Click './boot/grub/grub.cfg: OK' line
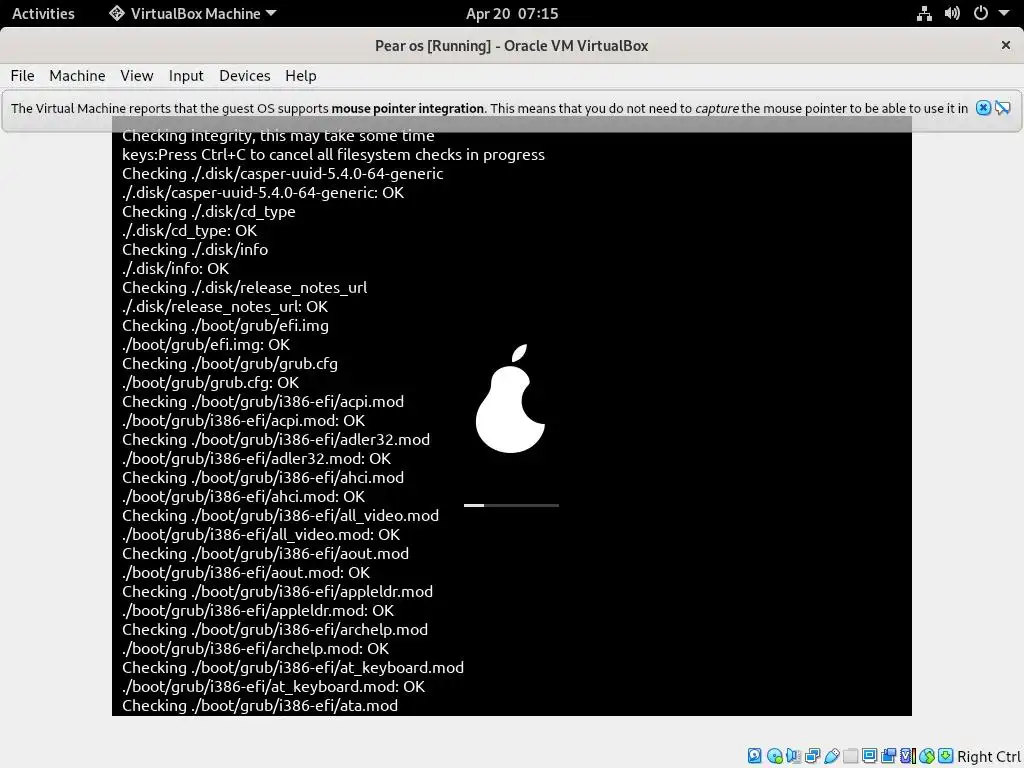1024x768 pixels. click(x=210, y=382)
